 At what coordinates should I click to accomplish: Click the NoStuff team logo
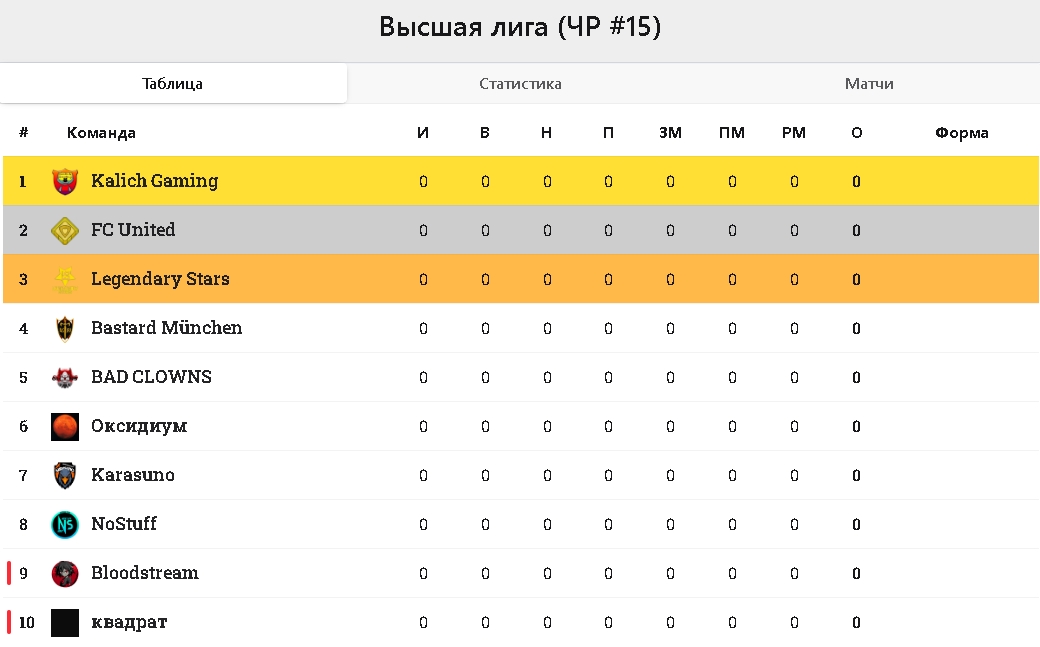tap(65, 524)
